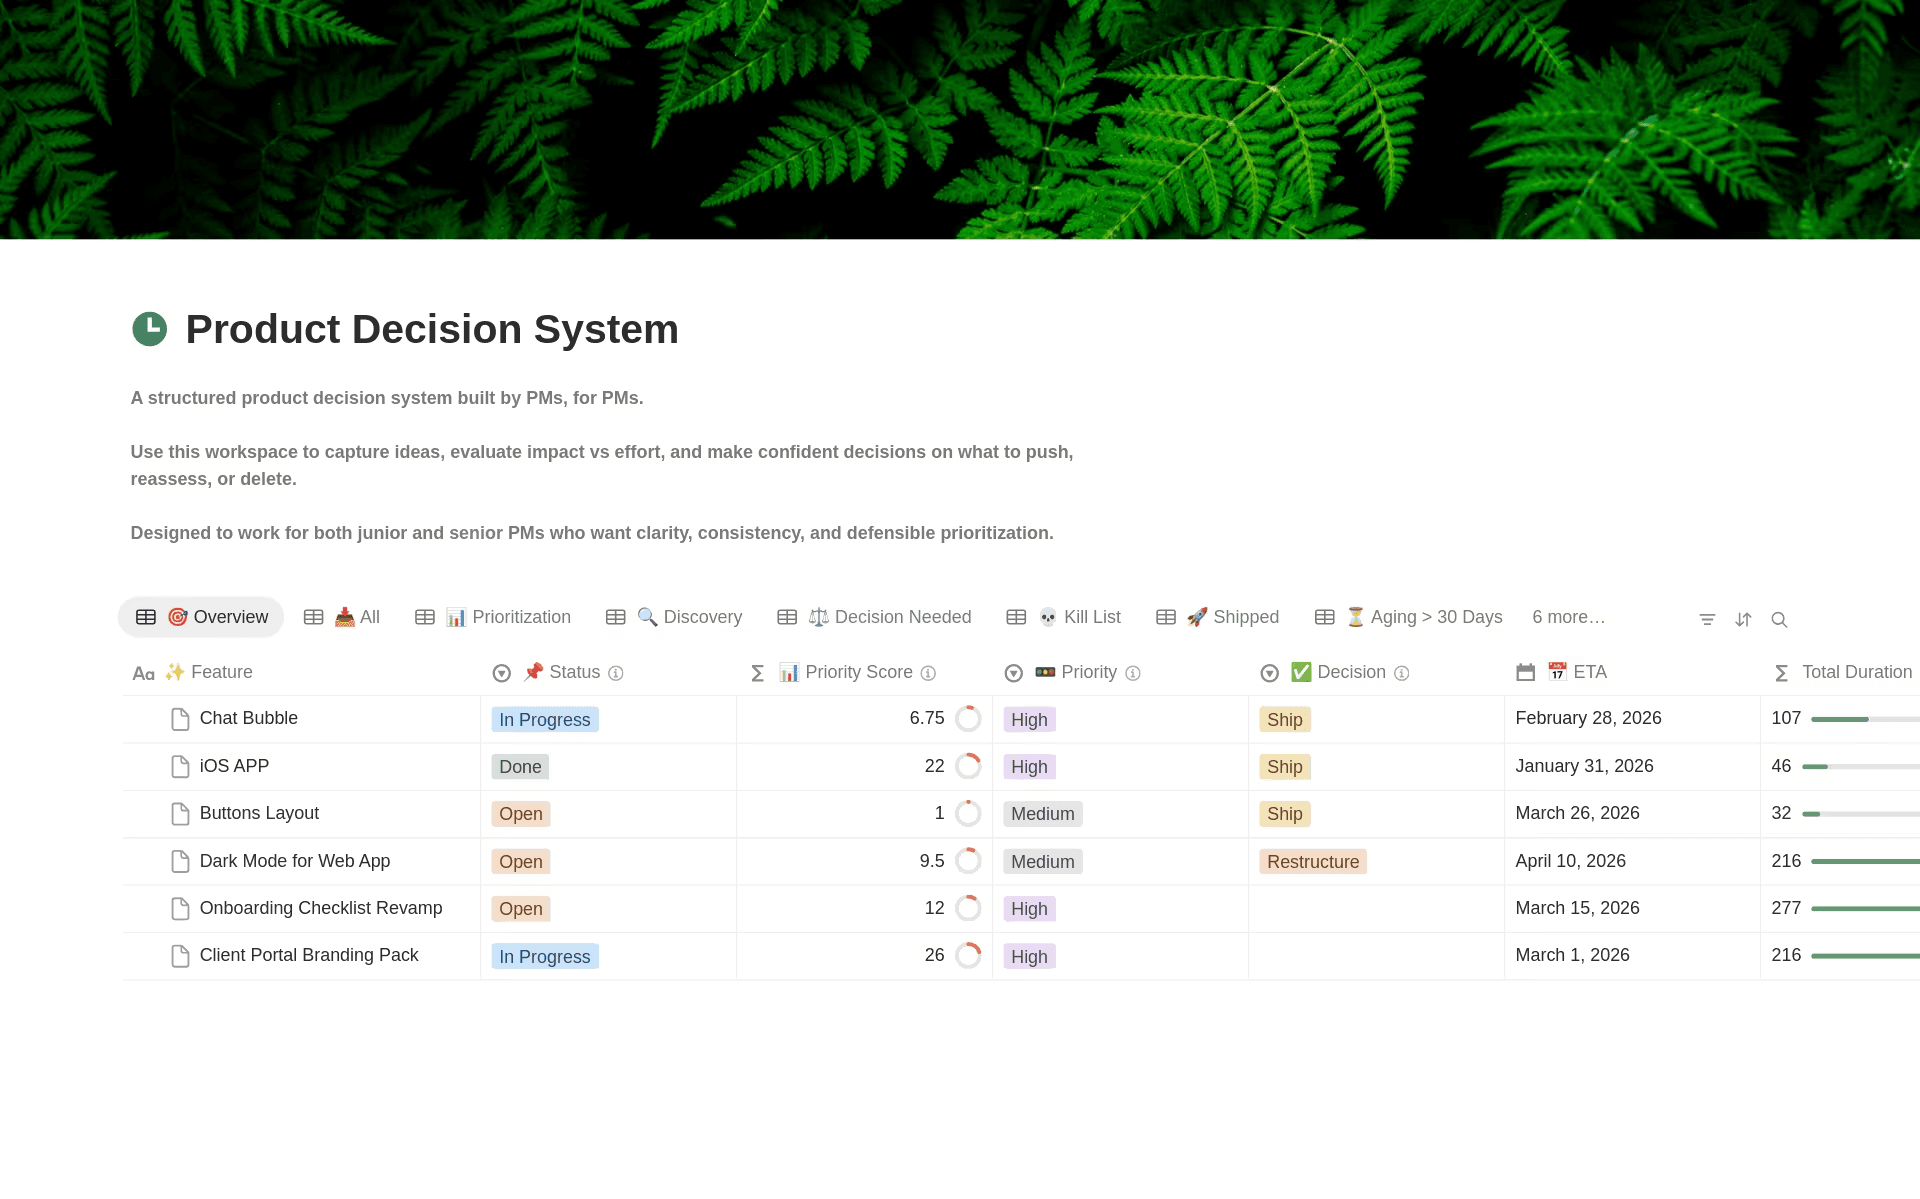Viewport: 1920px width, 1199px height.
Task: Click the Ship tag on iOS APP row
Action: coord(1285,766)
